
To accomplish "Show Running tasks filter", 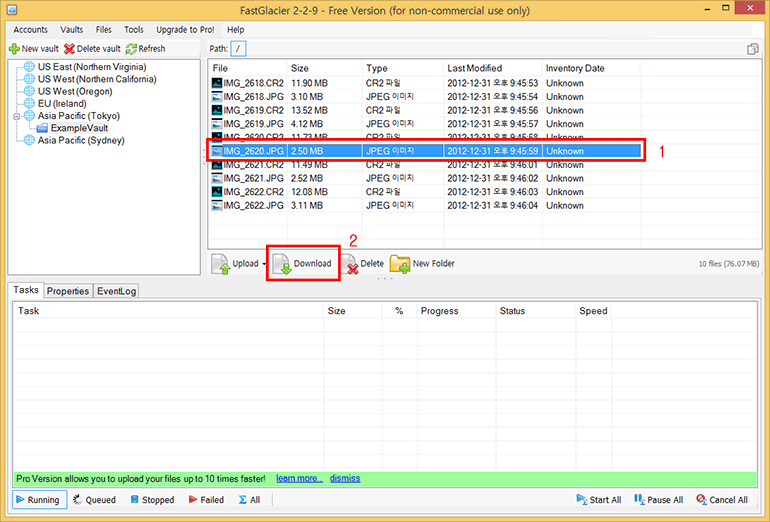I will click(37, 500).
